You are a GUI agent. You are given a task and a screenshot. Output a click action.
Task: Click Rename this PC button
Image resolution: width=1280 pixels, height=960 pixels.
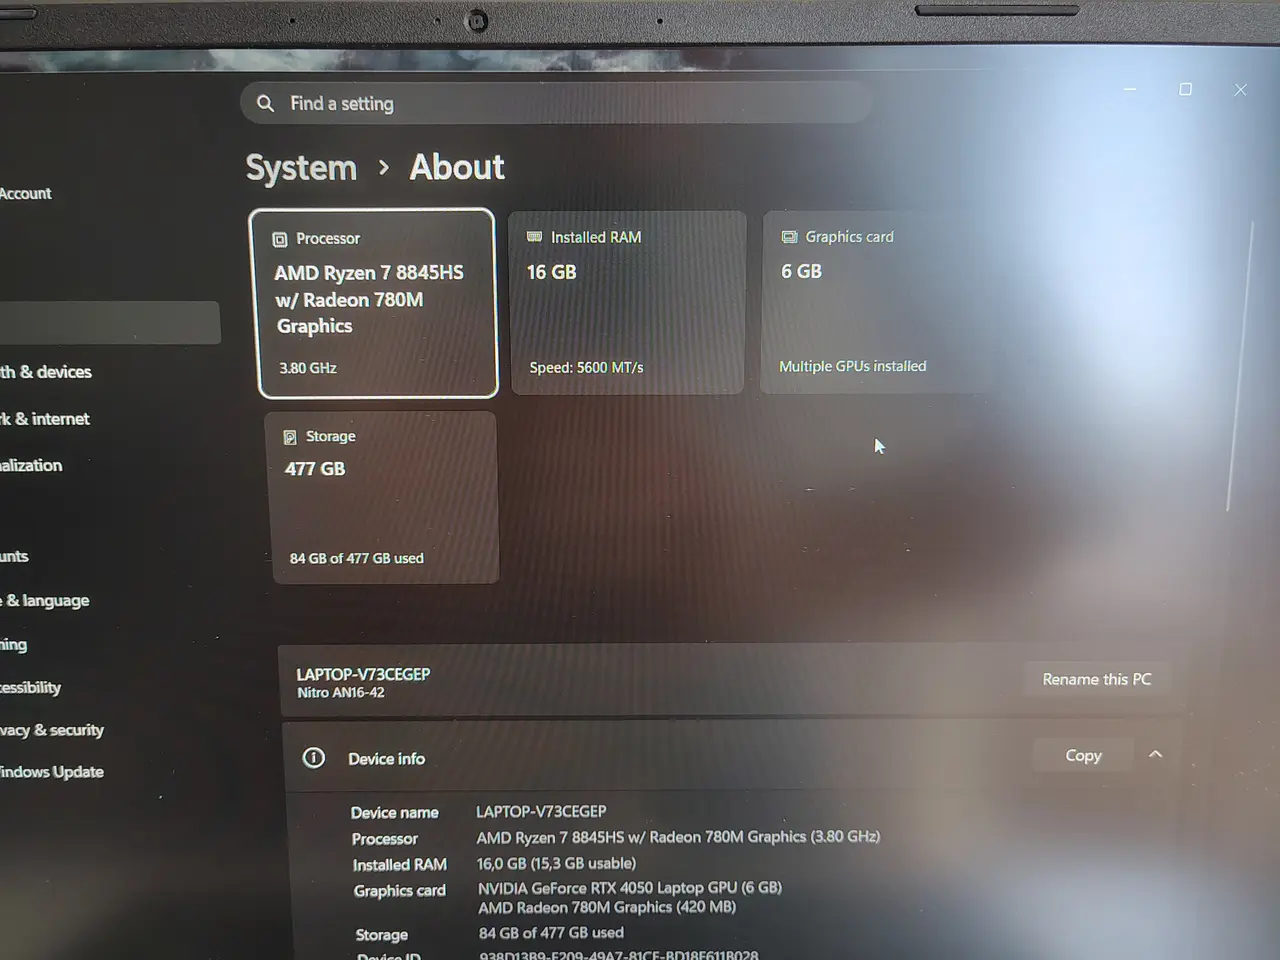(1097, 679)
